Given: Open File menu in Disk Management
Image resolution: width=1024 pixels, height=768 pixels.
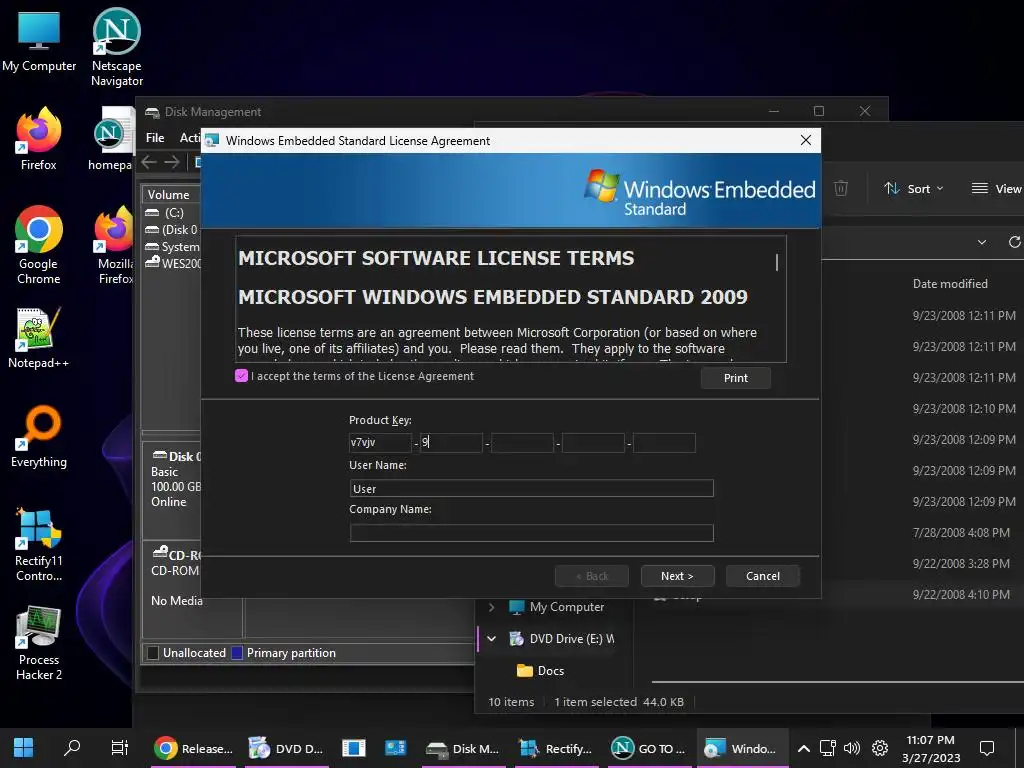Looking at the screenshot, I should 155,138.
